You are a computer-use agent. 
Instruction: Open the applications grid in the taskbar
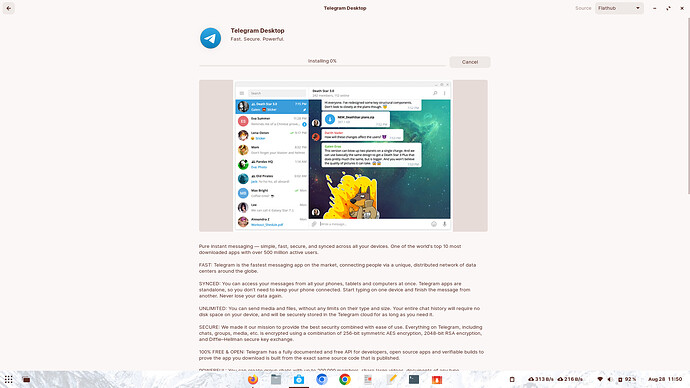[x=8, y=379]
